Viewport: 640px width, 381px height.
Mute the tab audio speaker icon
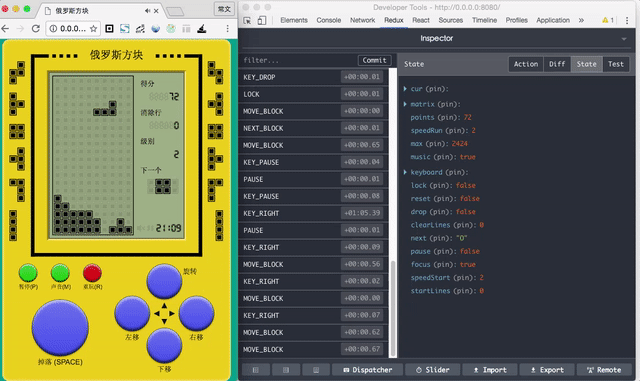(x=147, y=11)
